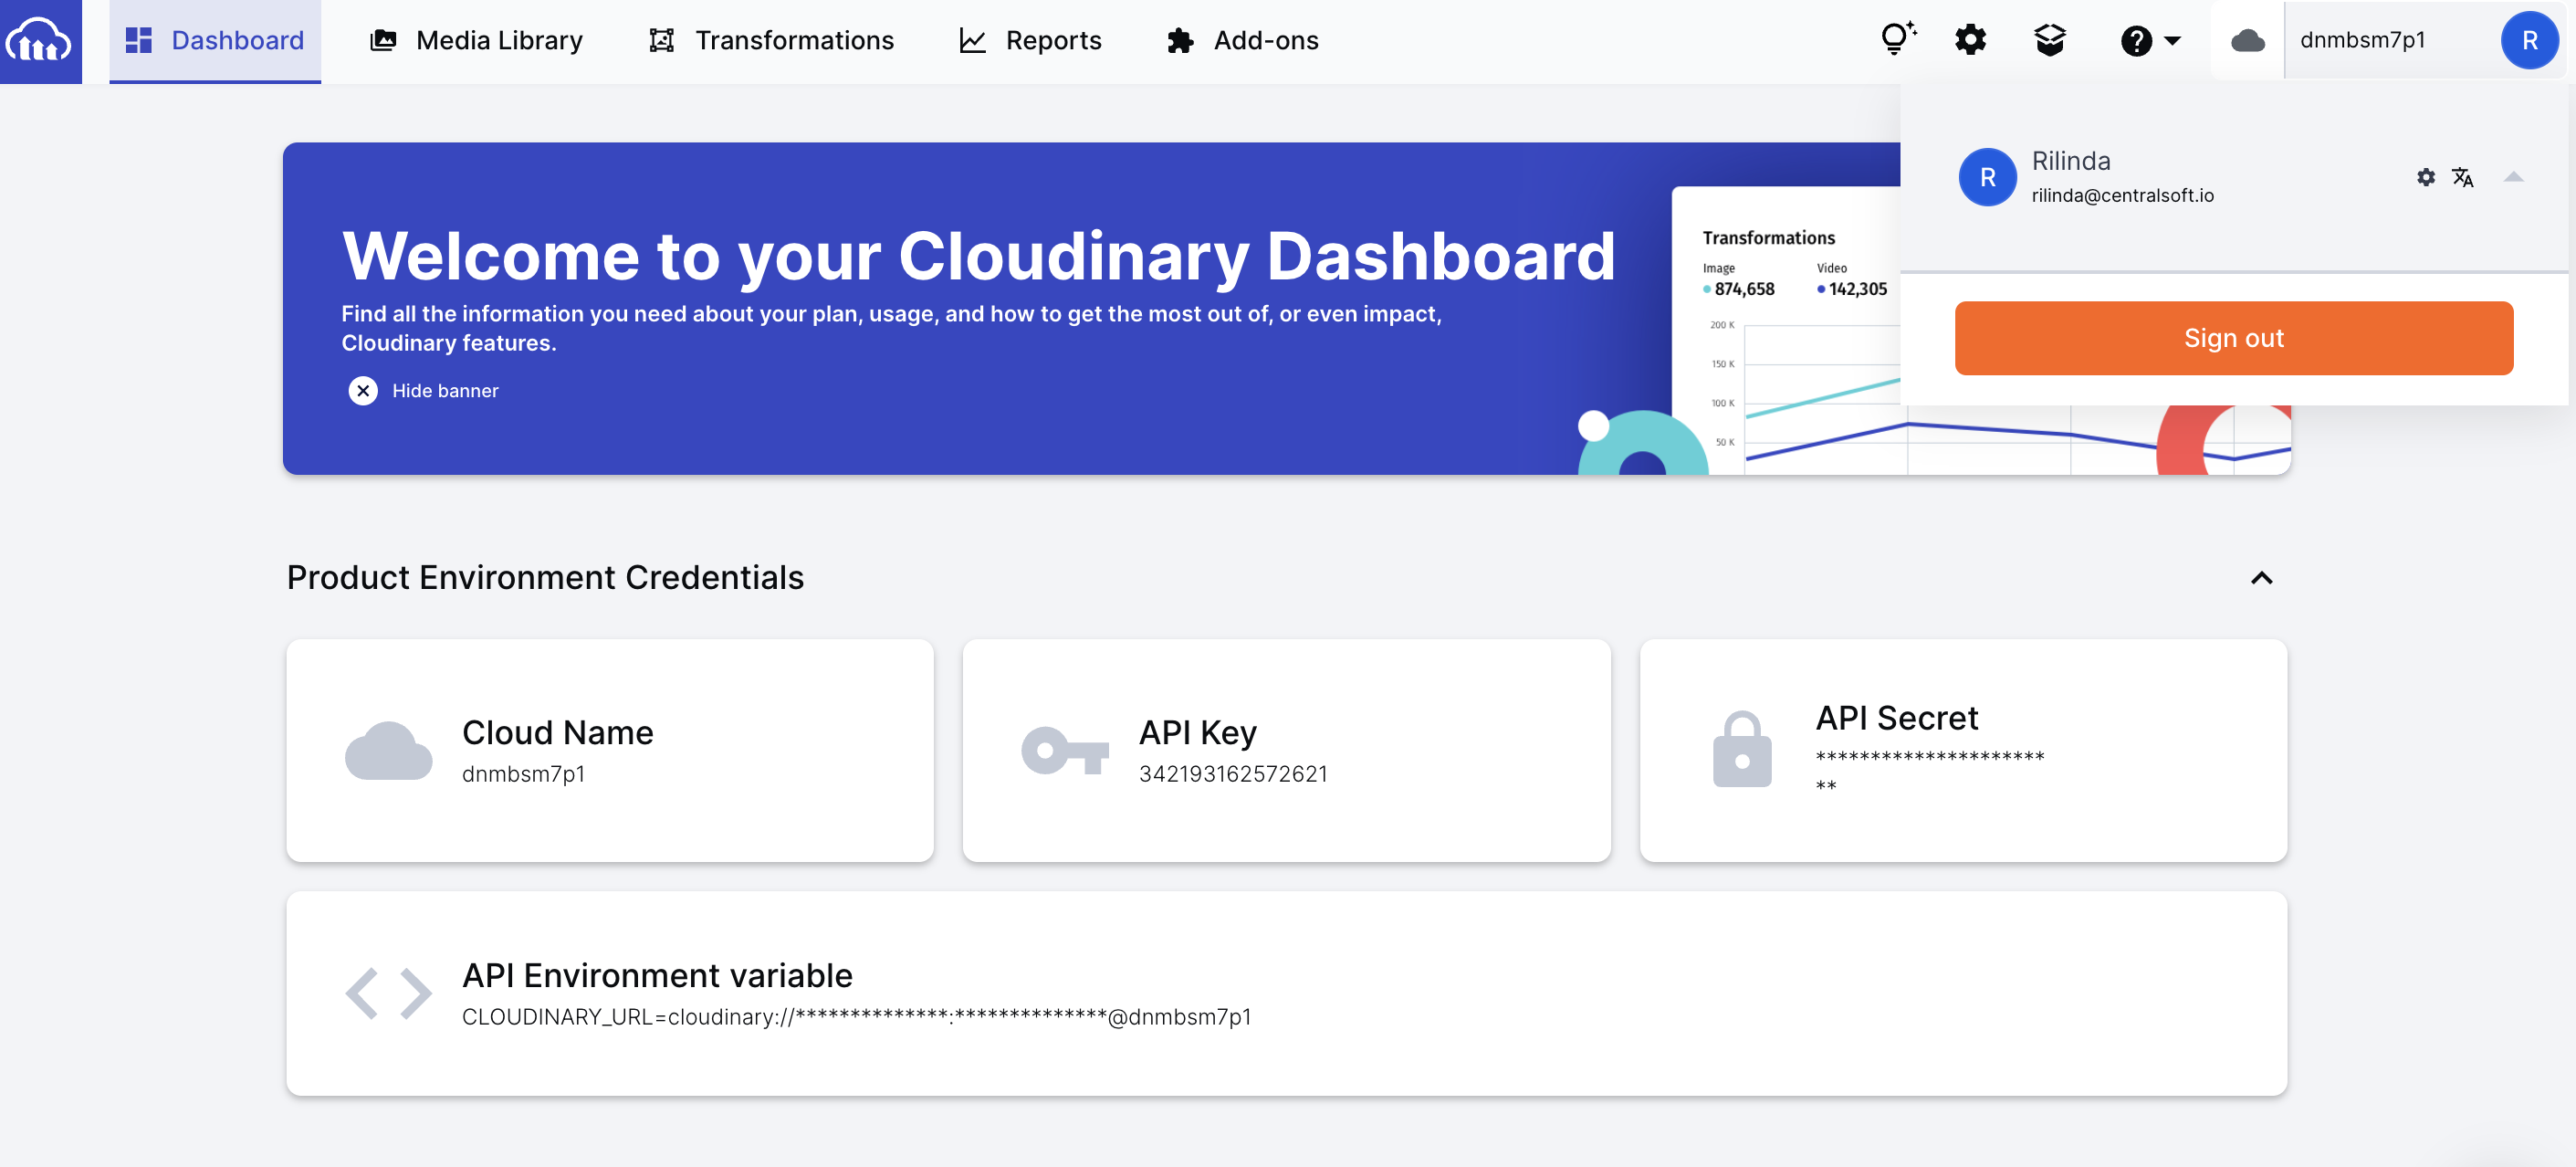
Task: Click the cloud icon beside dnmbsm7p1
Action: 2247,41
